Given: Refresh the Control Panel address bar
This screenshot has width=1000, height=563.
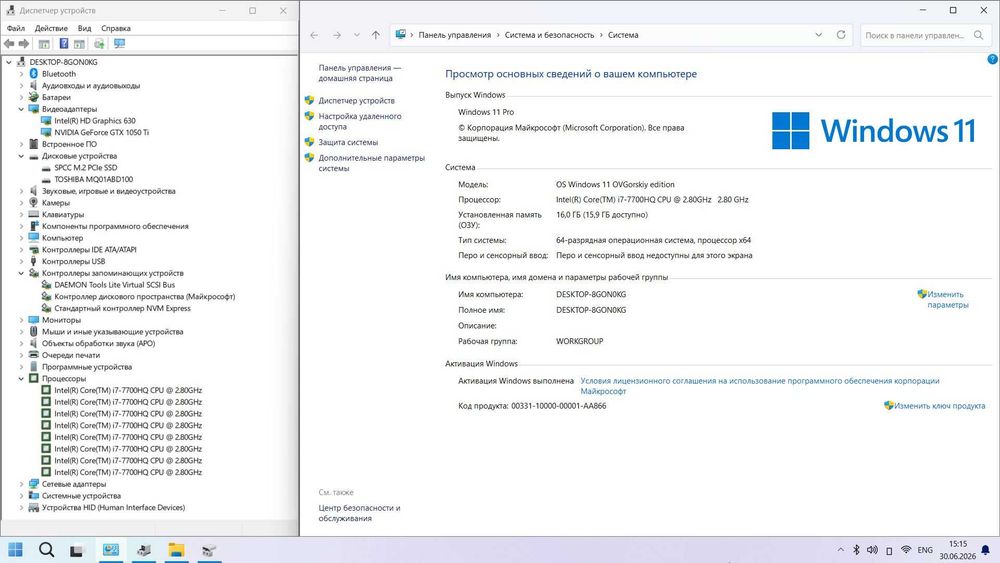Looking at the screenshot, I should (x=841, y=35).
